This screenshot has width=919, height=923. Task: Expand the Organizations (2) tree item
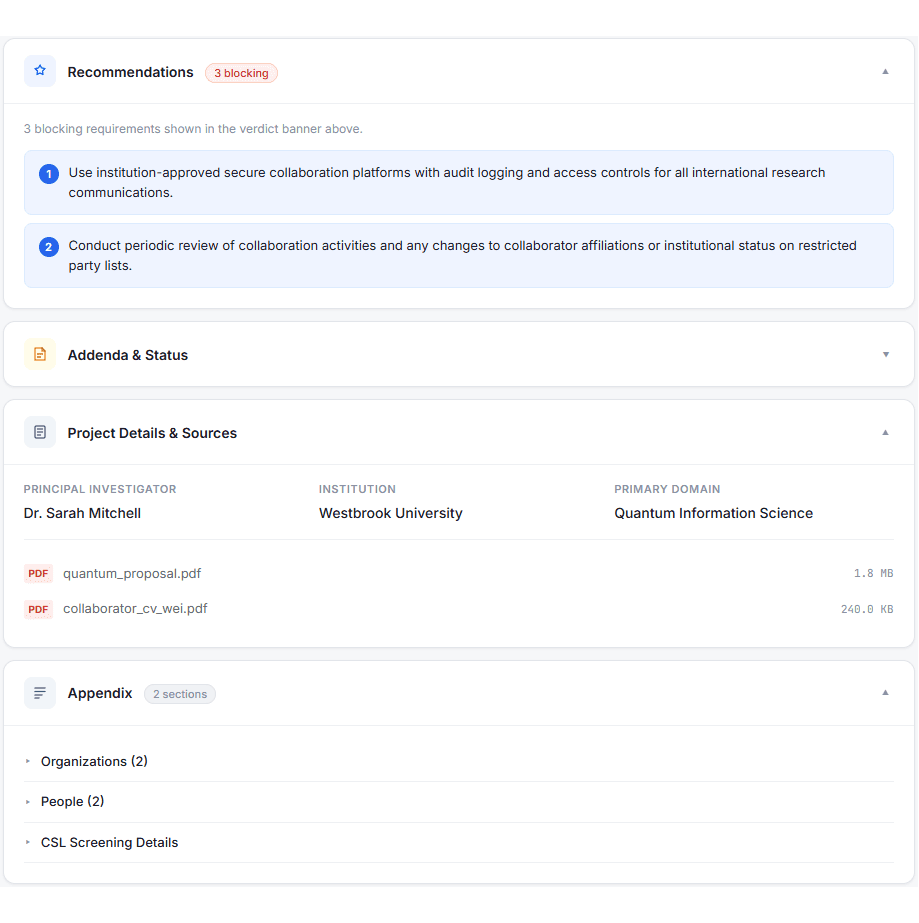click(94, 761)
